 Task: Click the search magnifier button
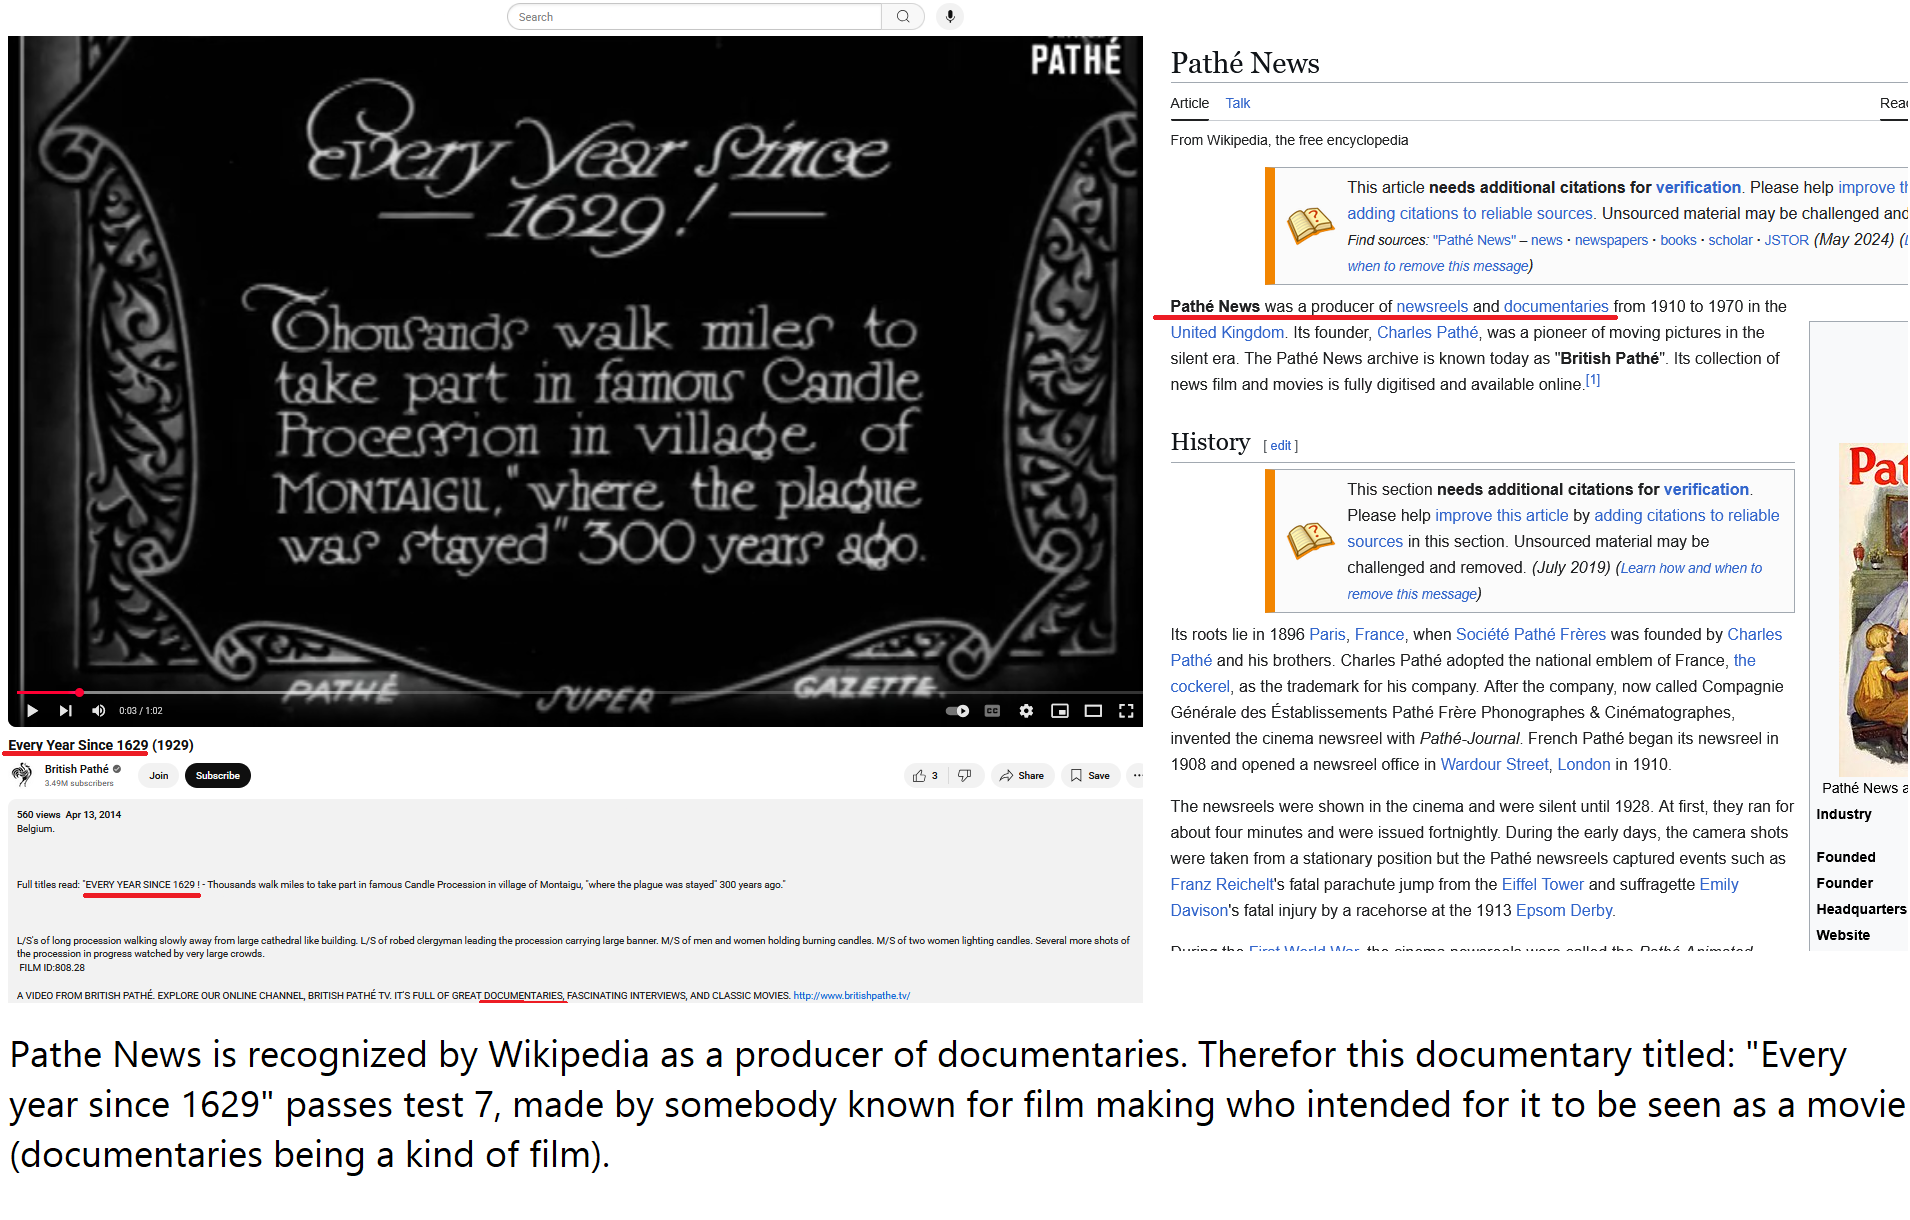pos(903,16)
